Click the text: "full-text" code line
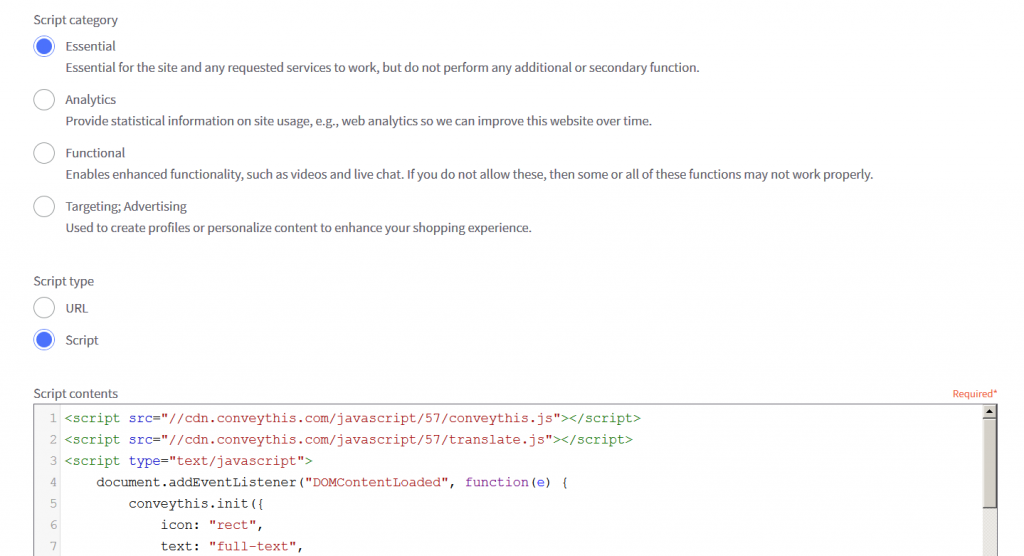Screen dimensions: 1024x556 pos(232,546)
